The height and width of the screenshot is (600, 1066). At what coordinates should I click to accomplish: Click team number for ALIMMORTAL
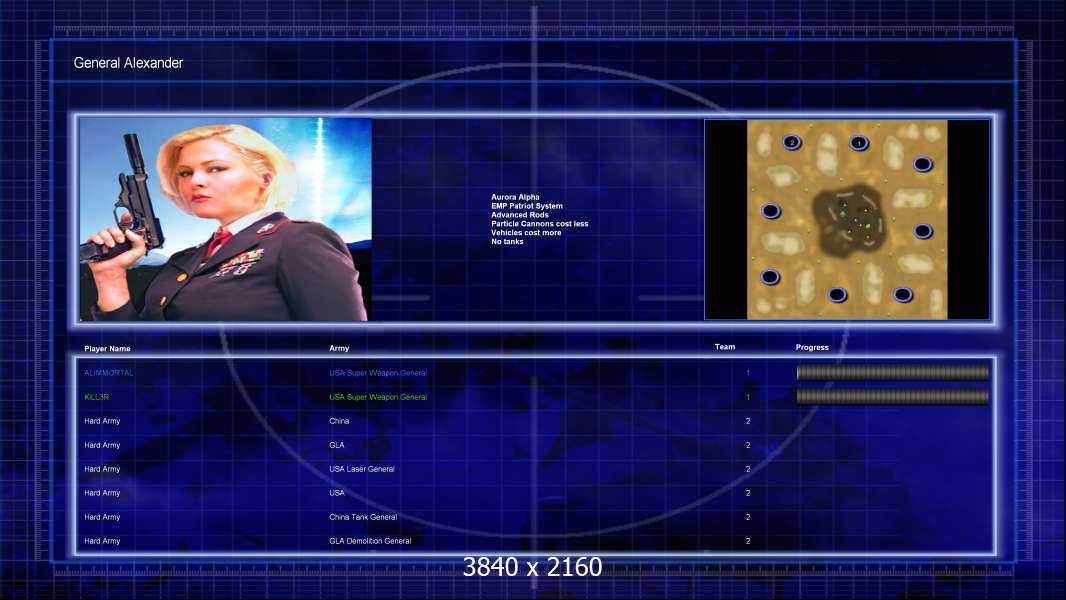(748, 373)
